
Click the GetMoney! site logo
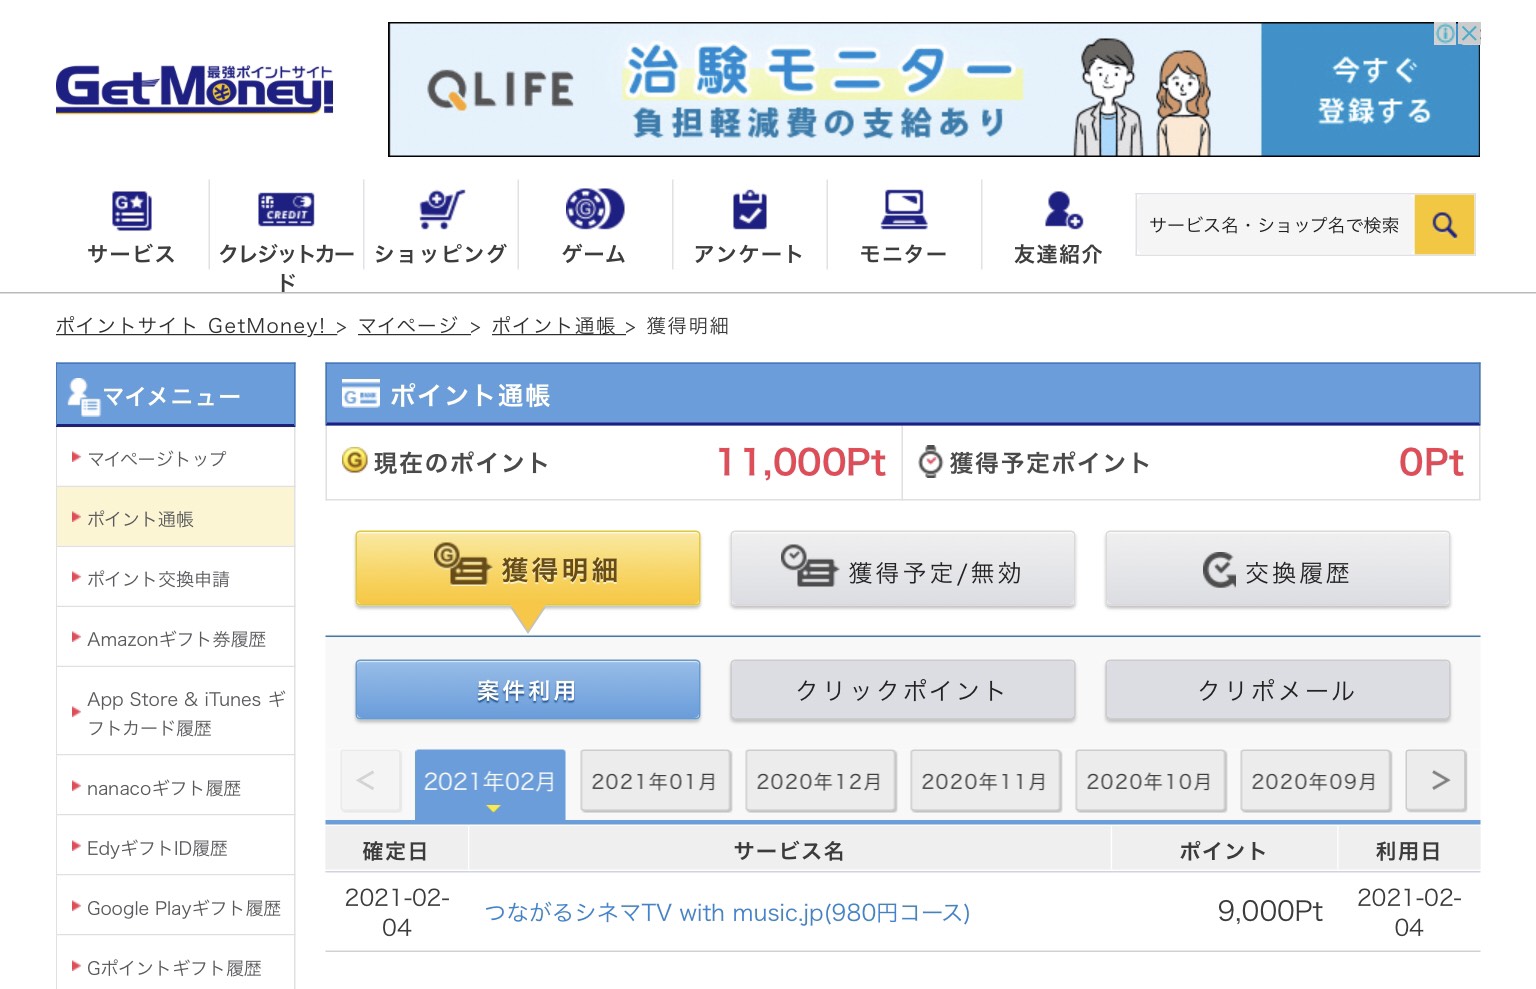194,89
